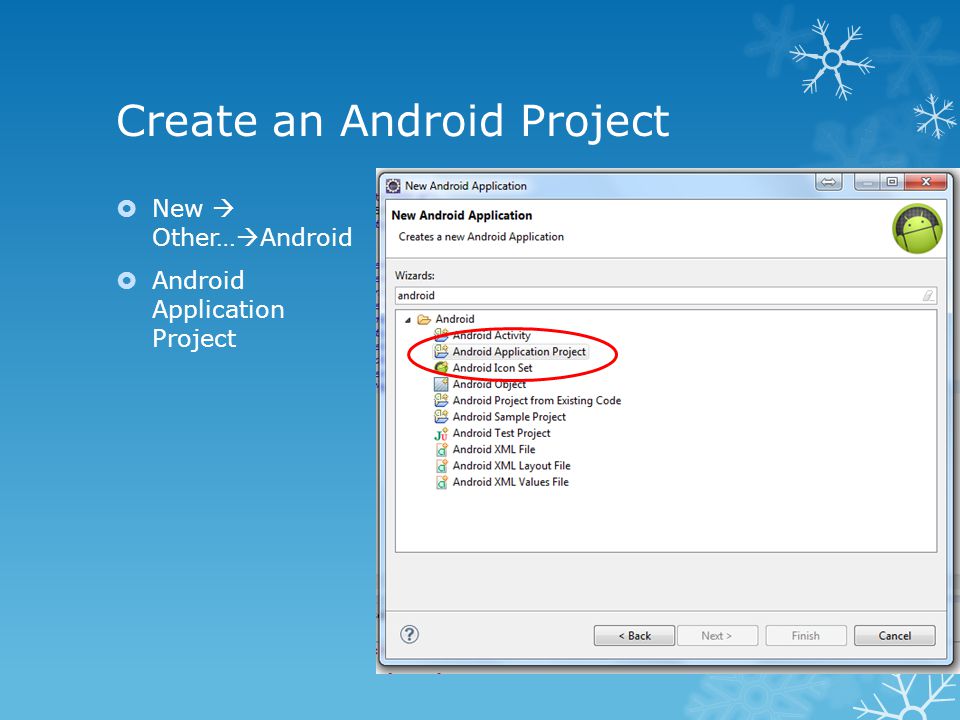Cancel the New Android Application dialog
This screenshot has width=960, height=720.
click(894, 636)
